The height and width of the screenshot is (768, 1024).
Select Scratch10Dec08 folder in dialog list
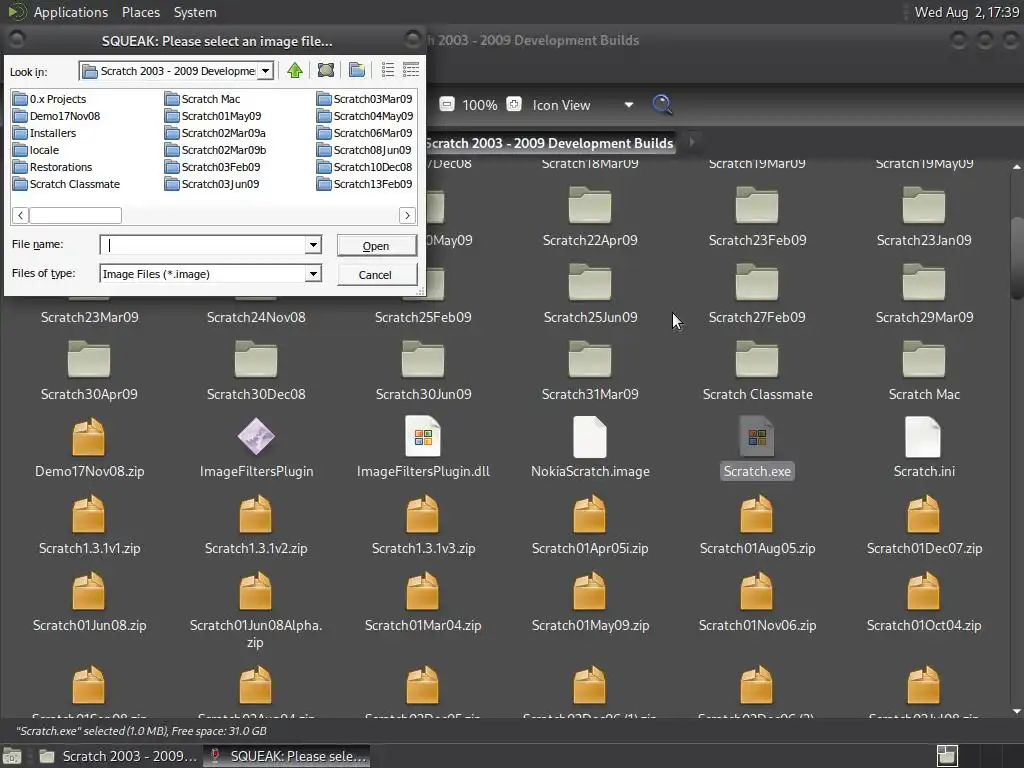coord(365,167)
